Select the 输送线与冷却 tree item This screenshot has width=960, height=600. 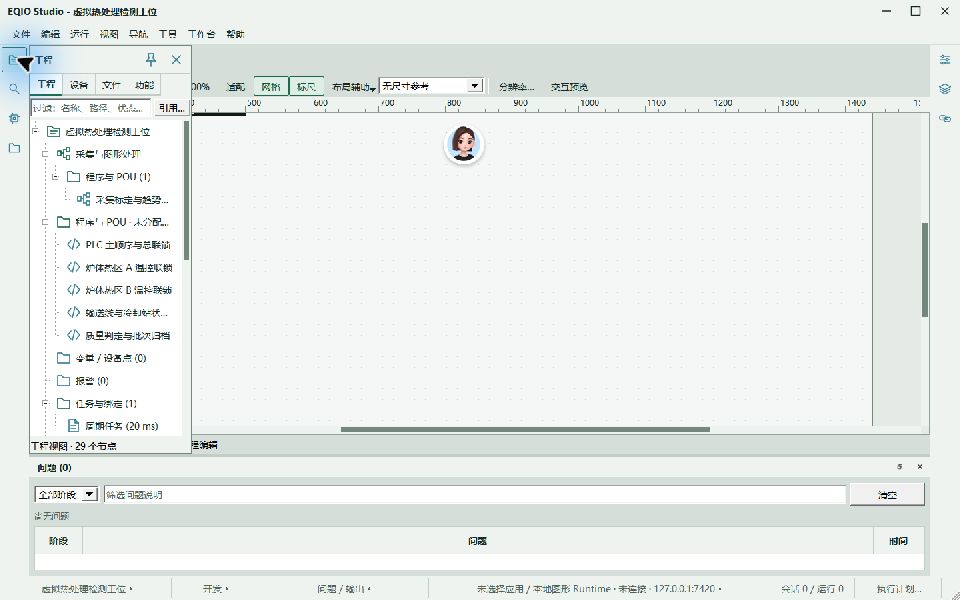[126, 312]
